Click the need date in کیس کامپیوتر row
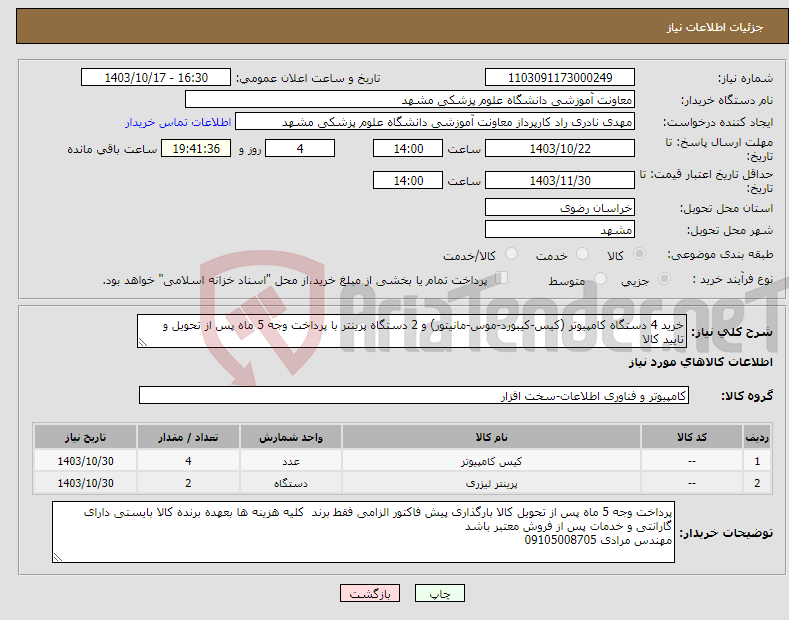This screenshot has width=789, height=620. click(x=86, y=461)
